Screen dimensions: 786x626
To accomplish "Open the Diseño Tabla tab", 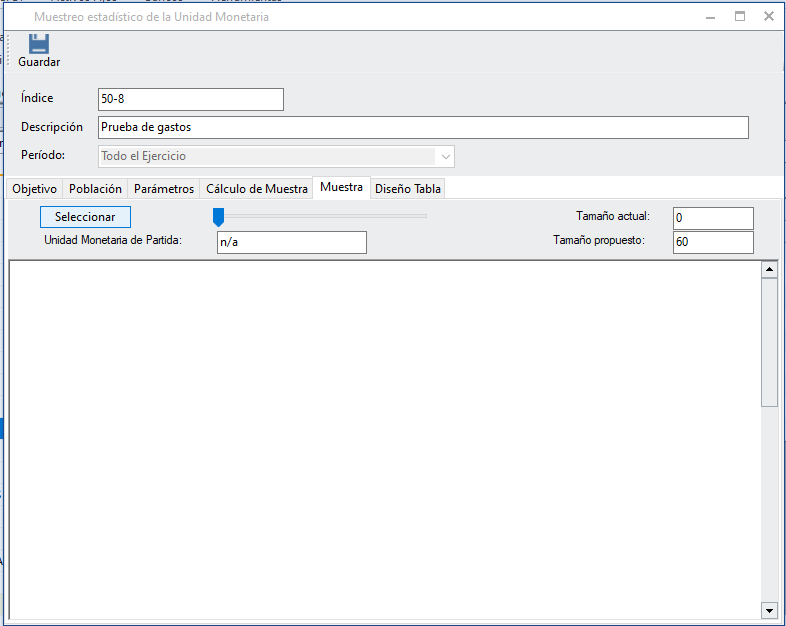I will point(408,189).
